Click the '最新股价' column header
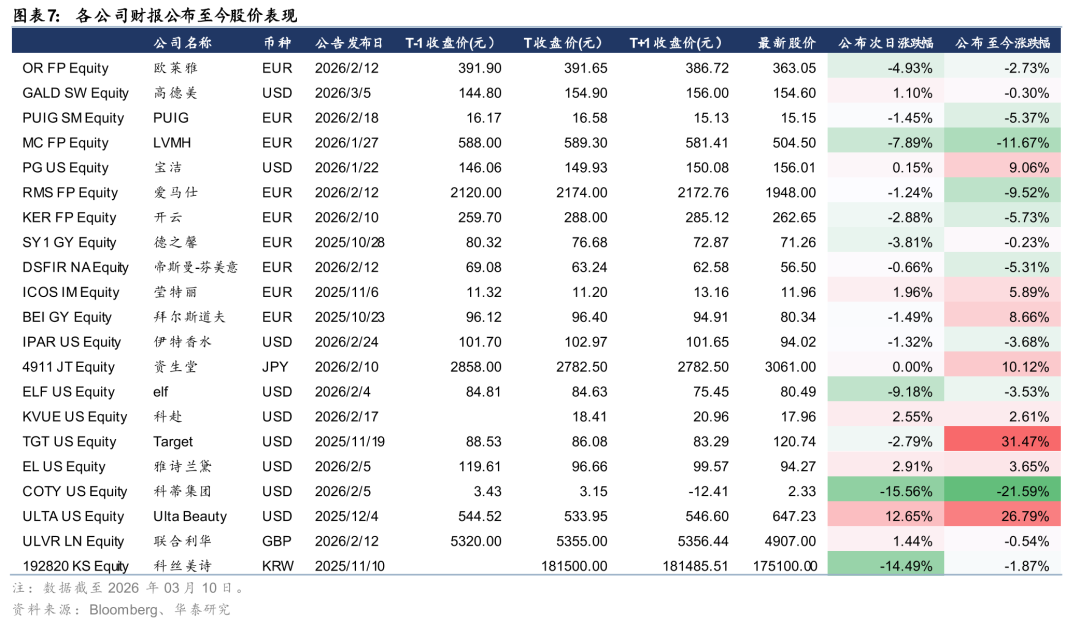The height and width of the screenshot is (622, 1080). [787, 43]
